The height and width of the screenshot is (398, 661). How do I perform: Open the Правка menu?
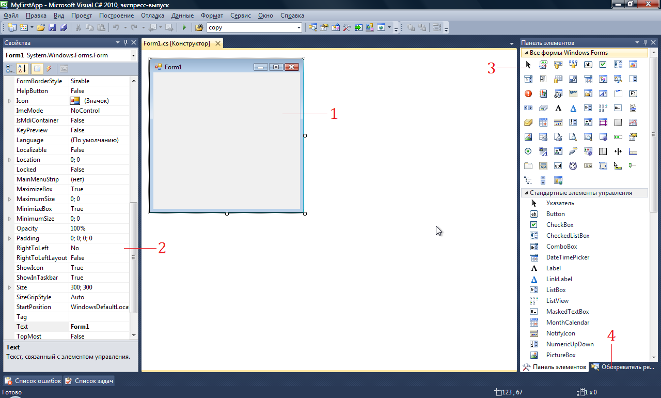click(x=36, y=16)
